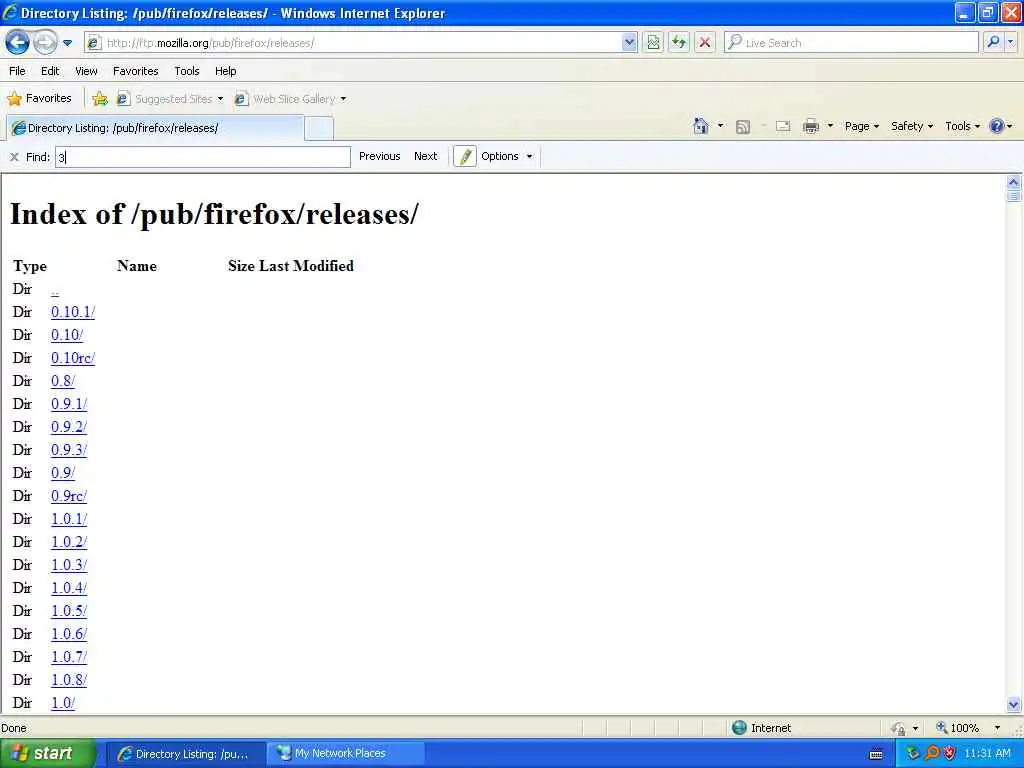Select the Directory Listing tab
Image resolution: width=1024 pixels, height=768 pixels.
[155, 128]
